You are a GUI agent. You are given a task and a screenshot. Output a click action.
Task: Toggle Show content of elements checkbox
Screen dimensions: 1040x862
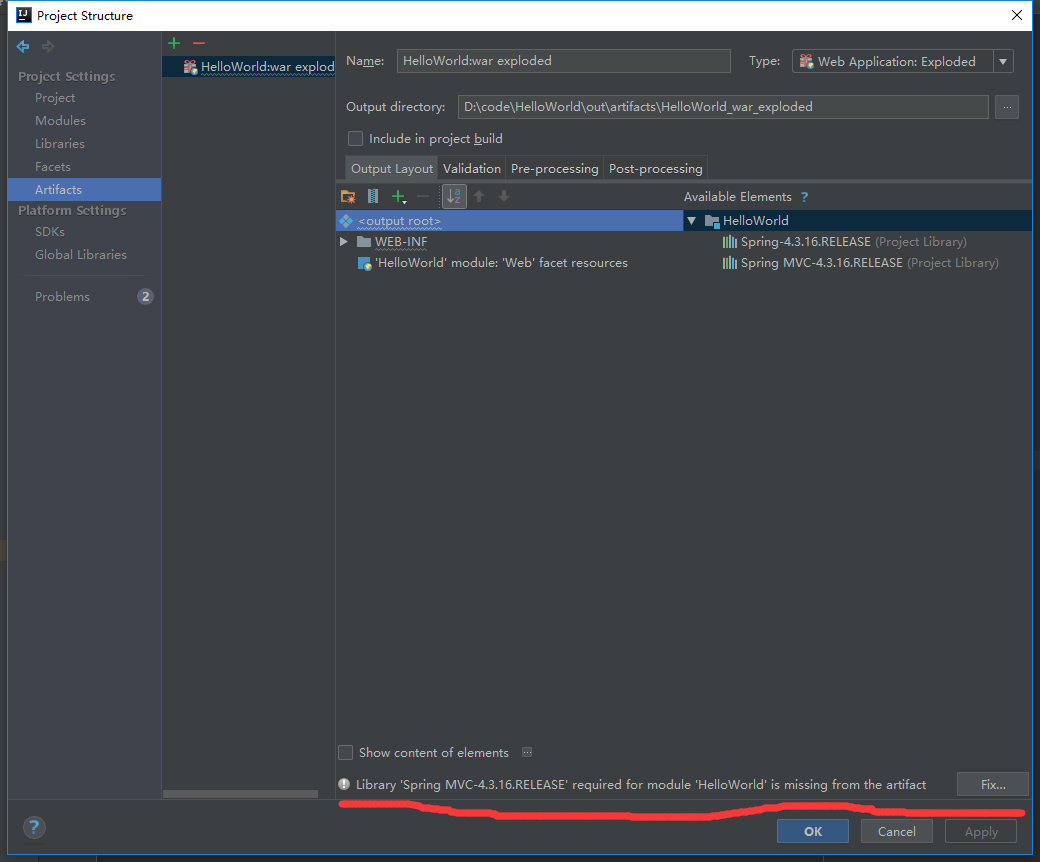coord(346,753)
